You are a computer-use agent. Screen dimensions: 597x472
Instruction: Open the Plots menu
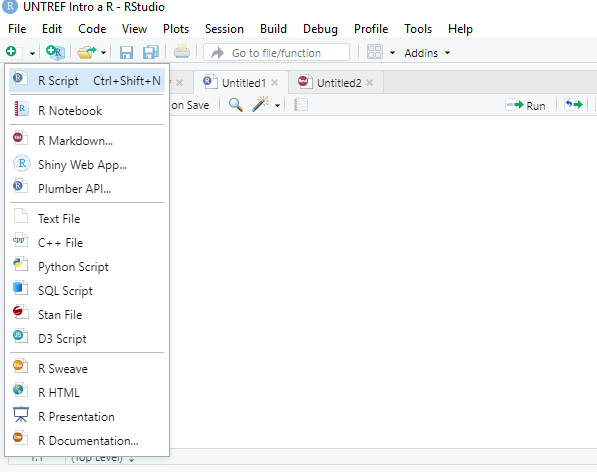click(176, 29)
